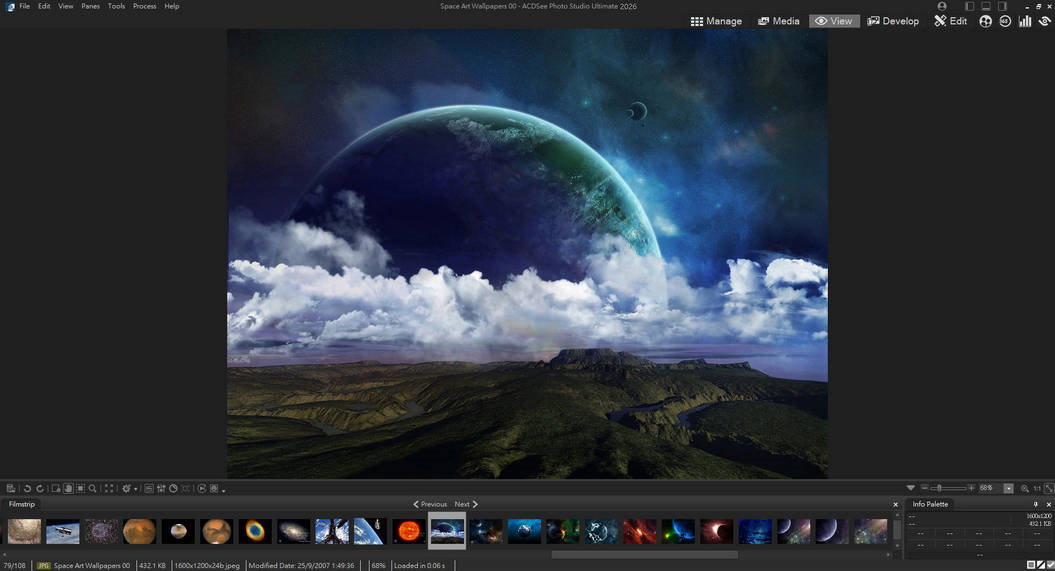Viewport: 1055px width, 571px height.
Task: Toggle the checkmark tag icon in status bar
Action: pyautogui.click(x=1050, y=565)
